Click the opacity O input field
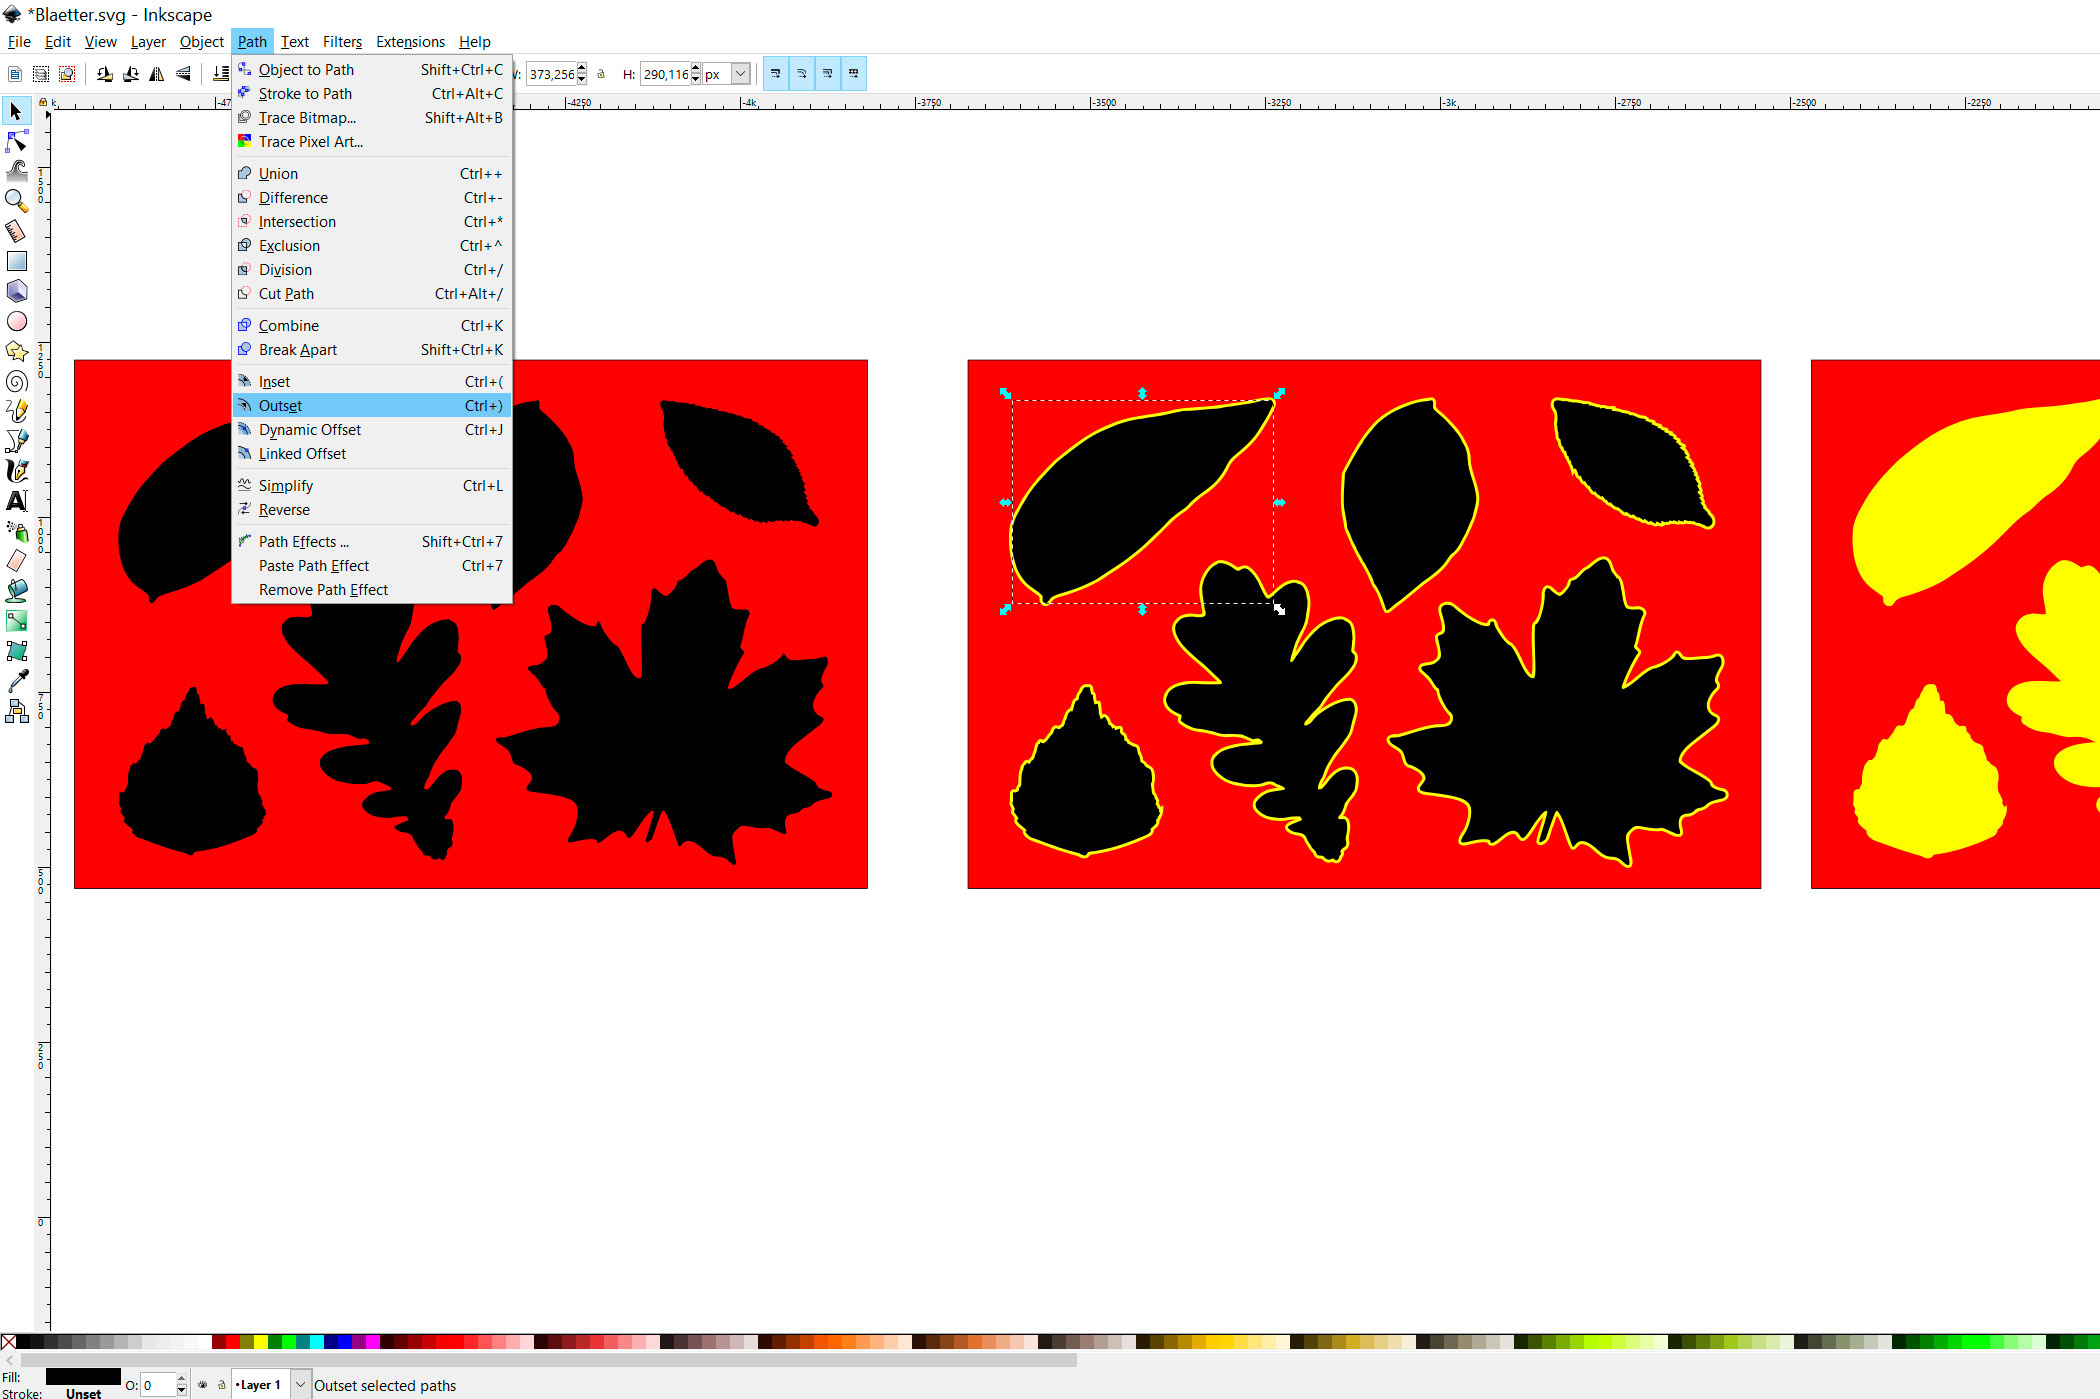This screenshot has width=2100, height=1399. coord(158,1385)
